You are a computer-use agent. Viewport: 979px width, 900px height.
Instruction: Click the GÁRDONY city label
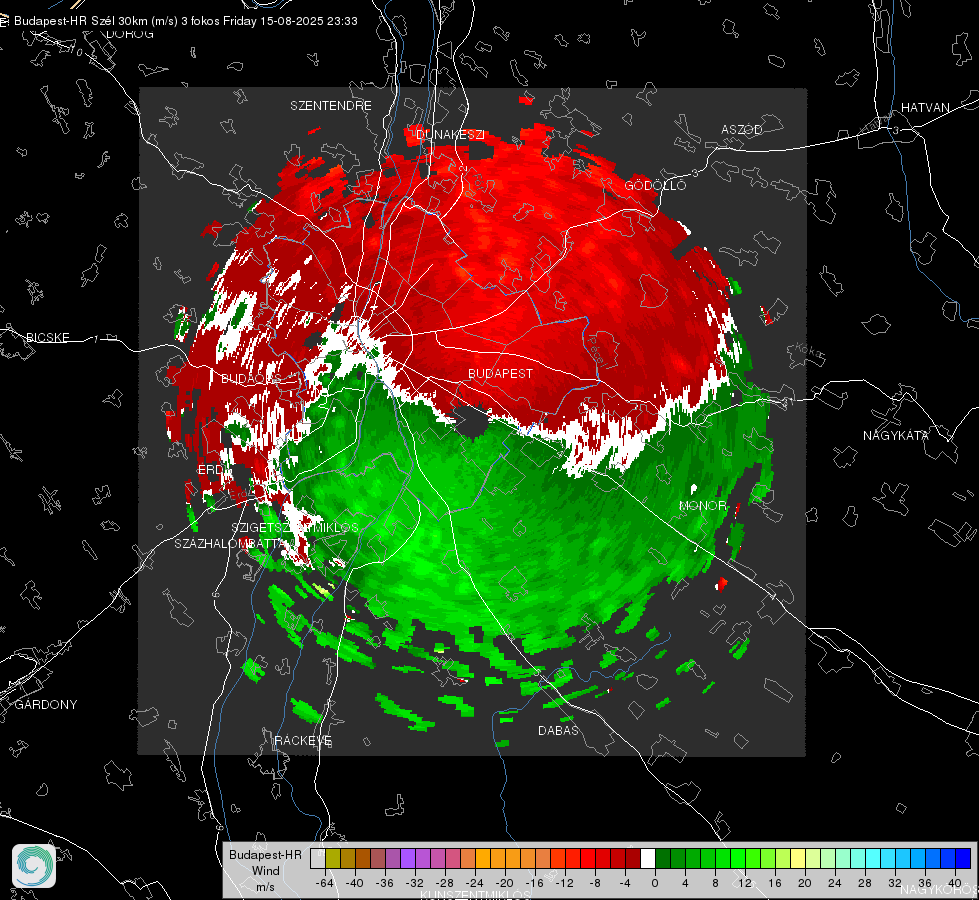(x=46, y=705)
